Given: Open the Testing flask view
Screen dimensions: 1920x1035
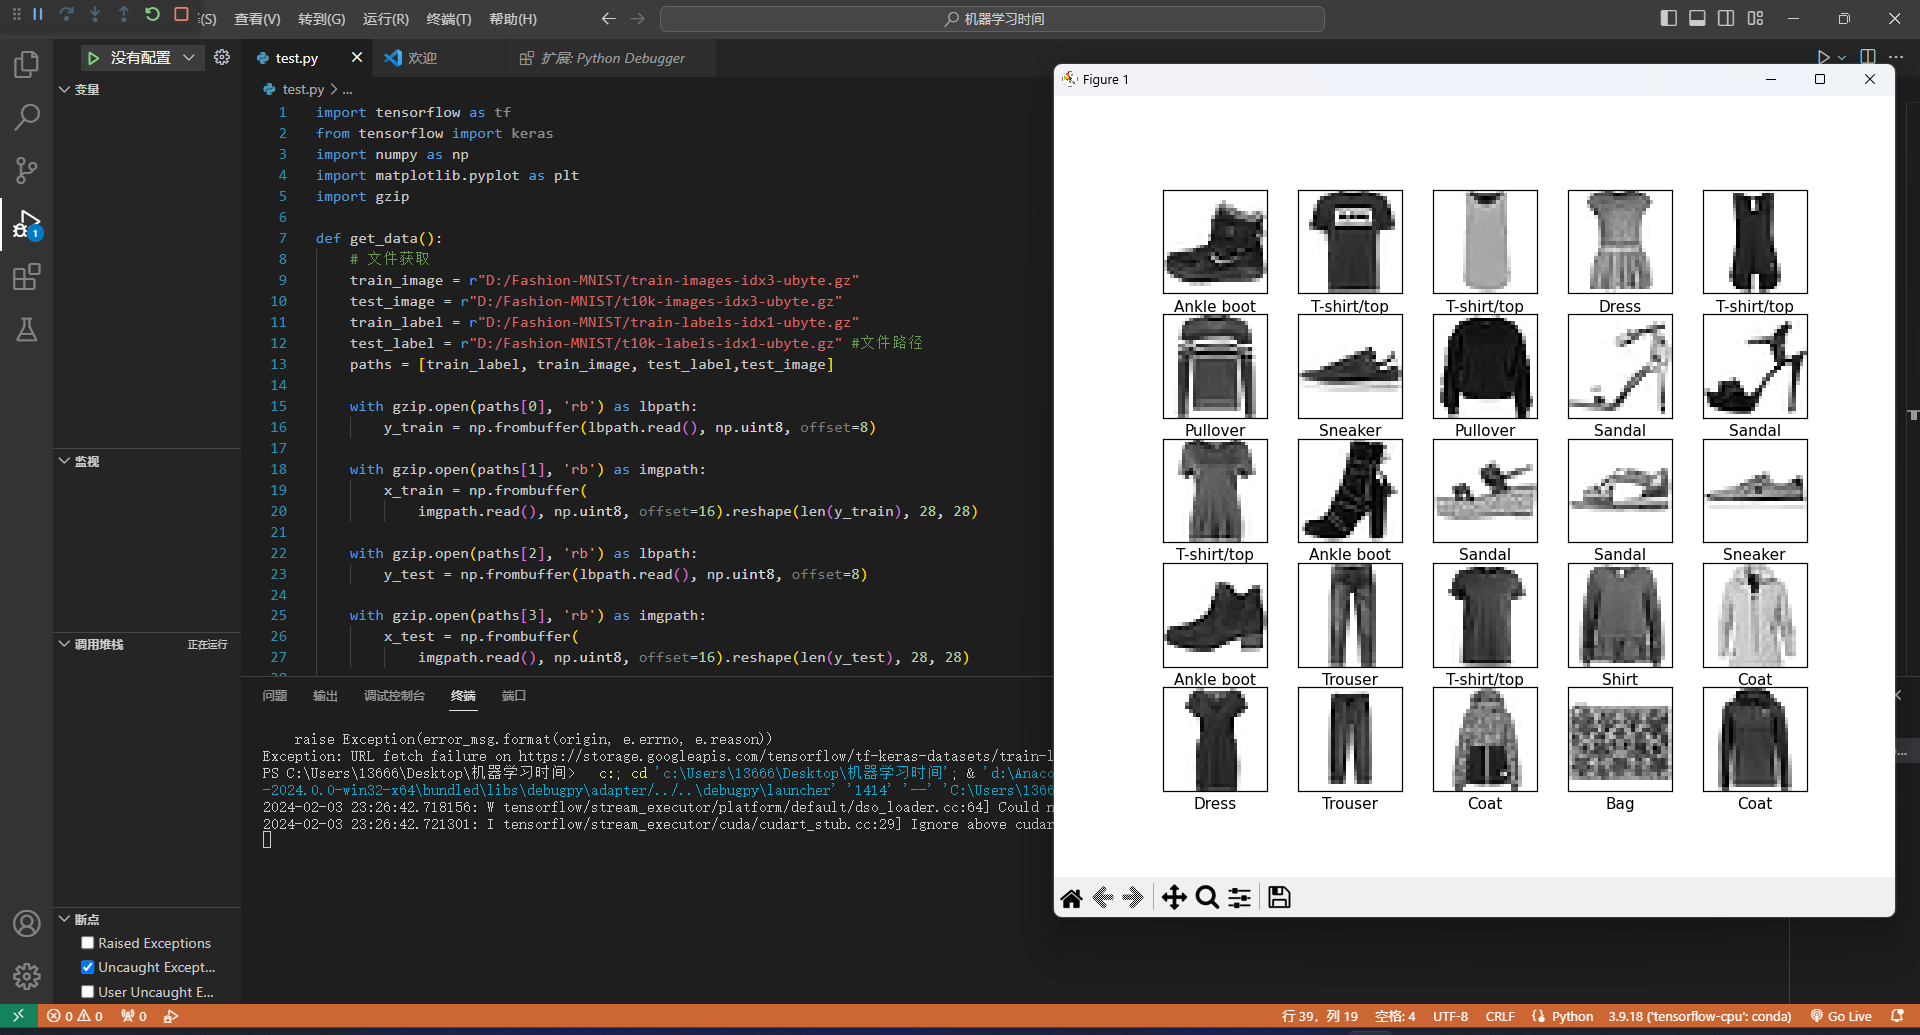Looking at the screenshot, I should (x=27, y=330).
